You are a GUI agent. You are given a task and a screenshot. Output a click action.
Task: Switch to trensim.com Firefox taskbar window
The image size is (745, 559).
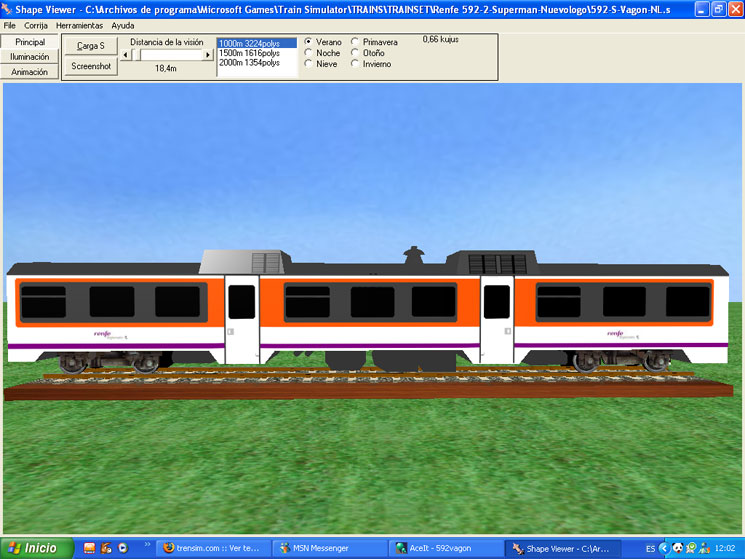(212, 548)
